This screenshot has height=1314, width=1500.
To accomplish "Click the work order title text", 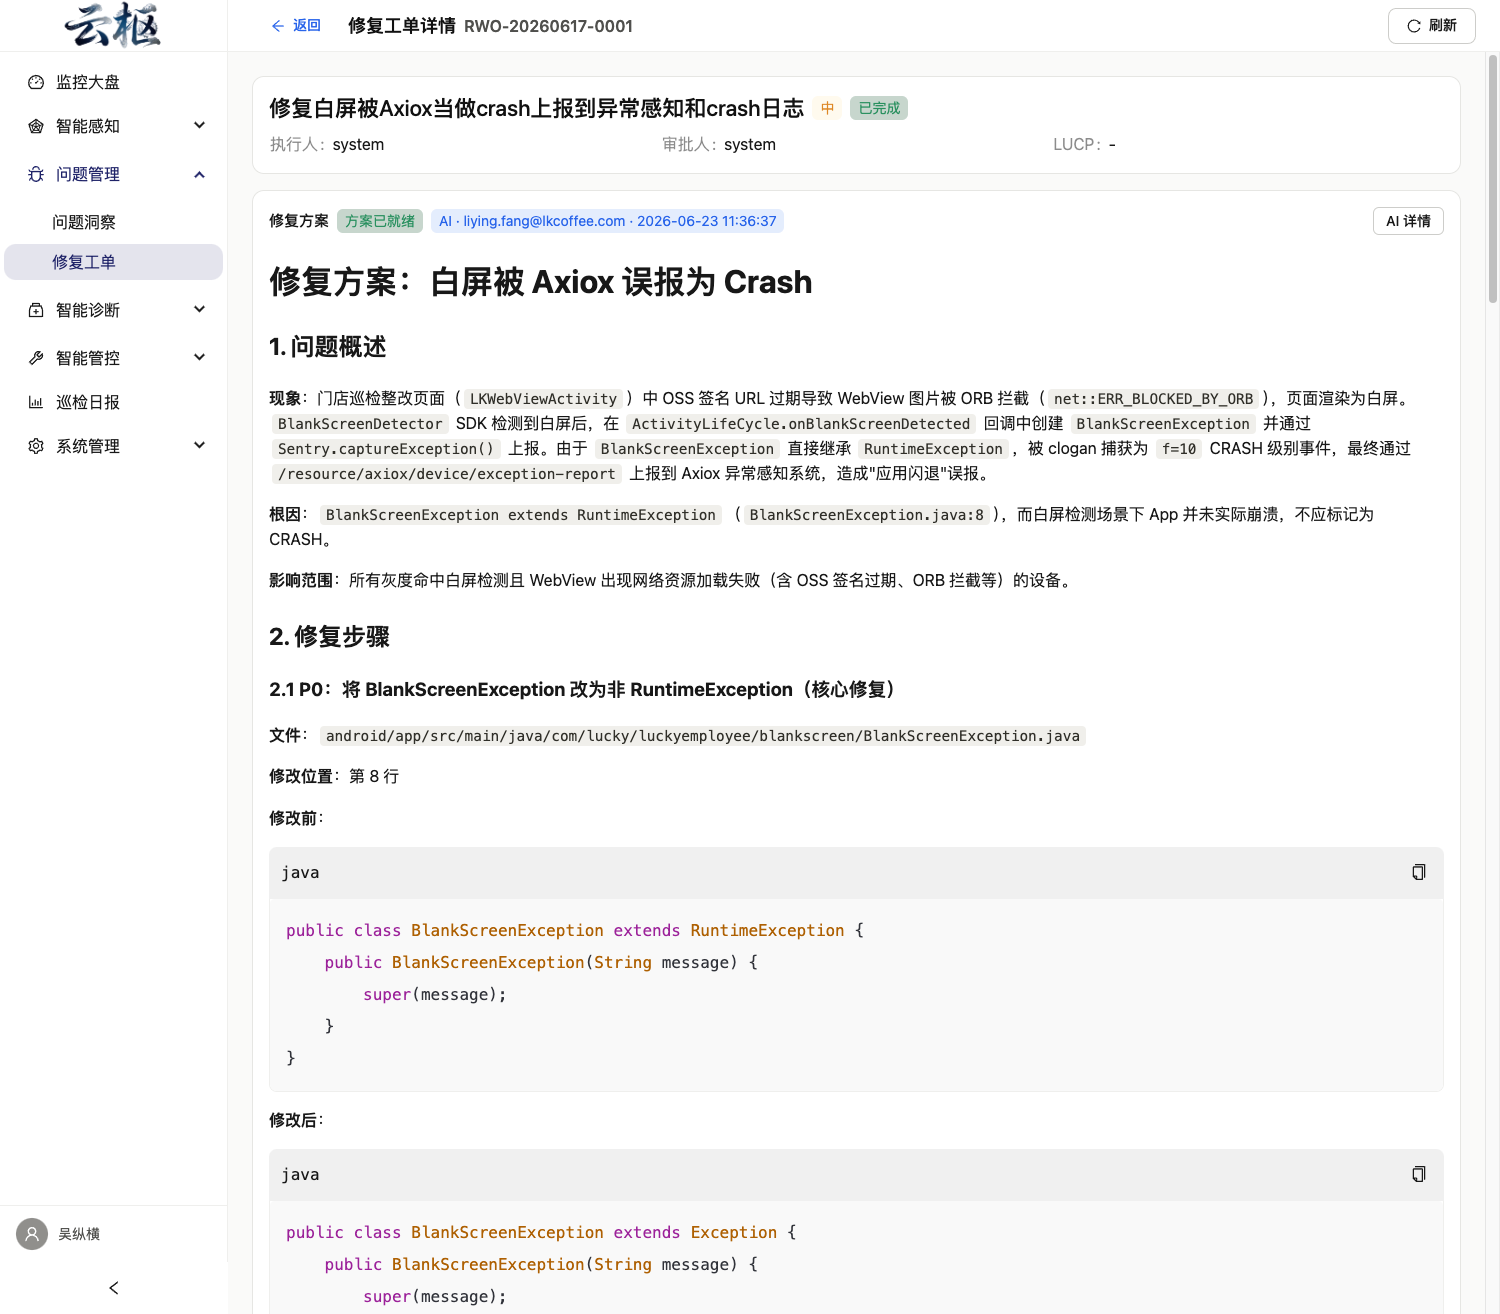I will click(x=536, y=108).
